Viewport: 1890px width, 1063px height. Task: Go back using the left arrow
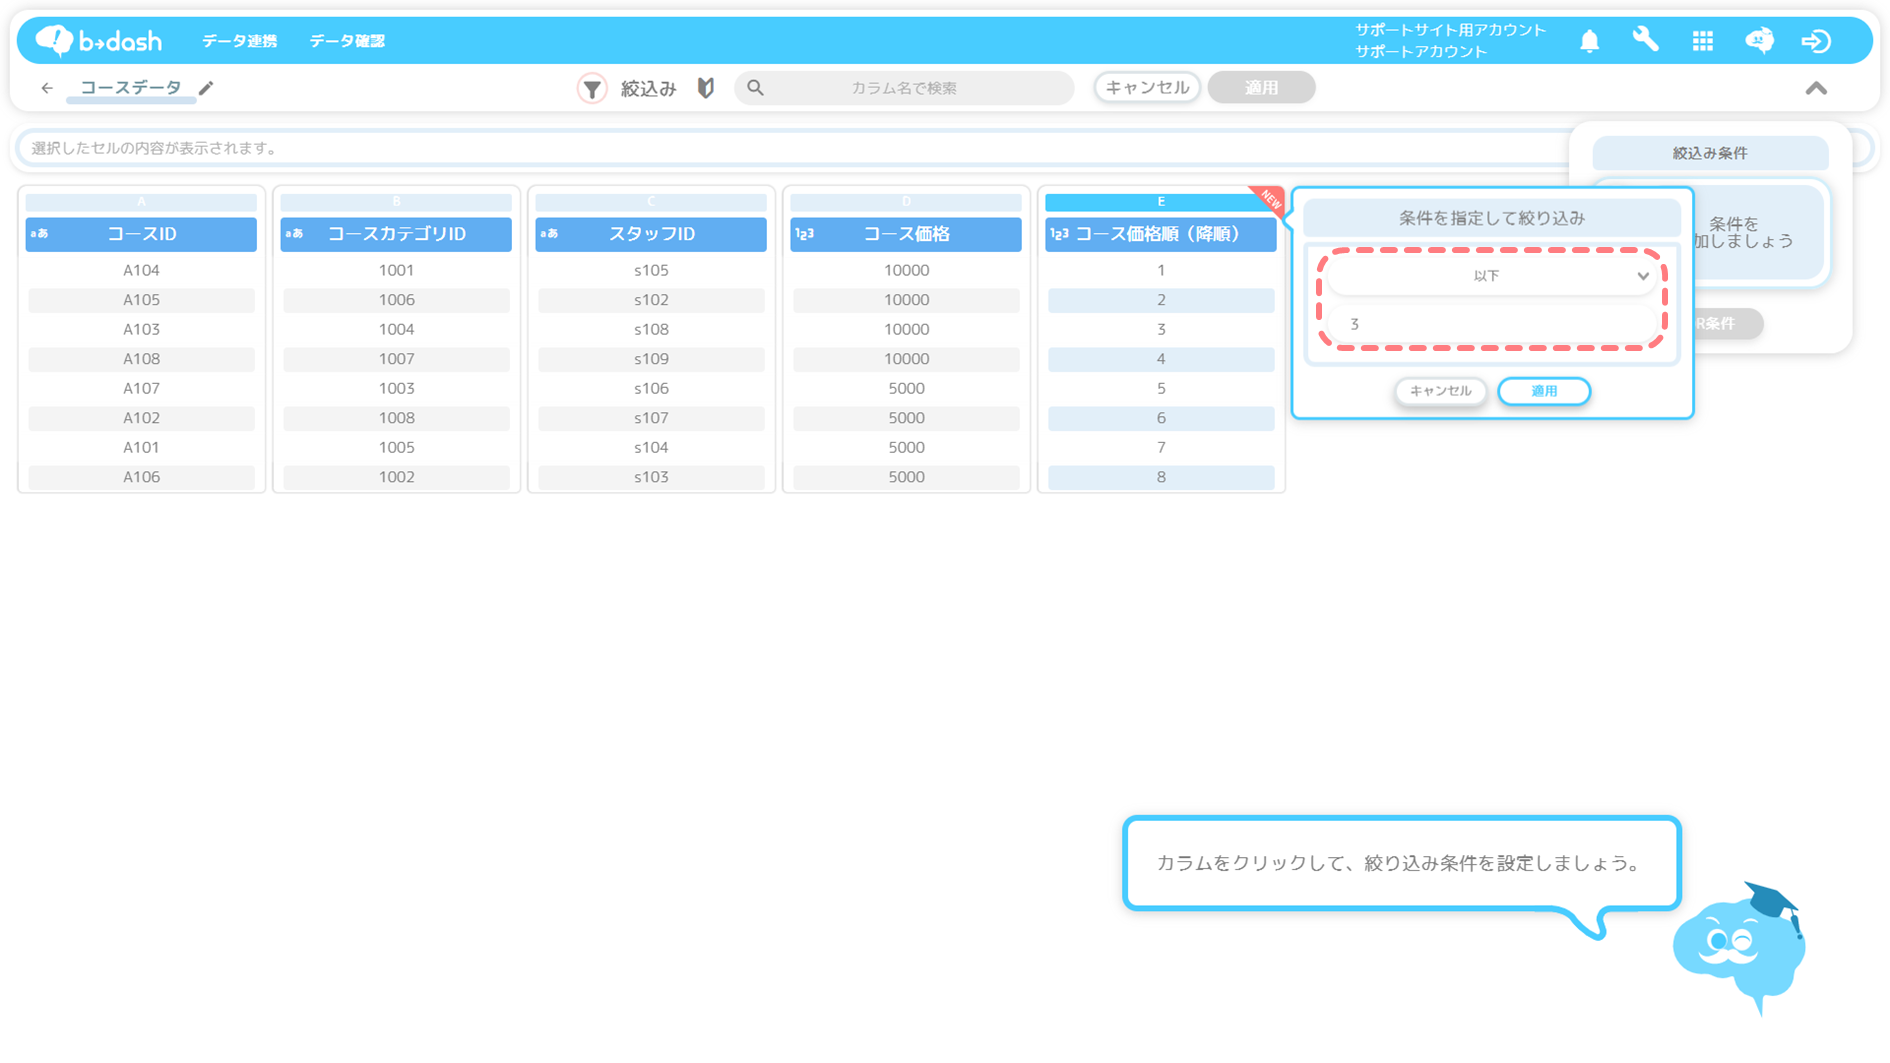pyautogui.click(x=47, y=88)
